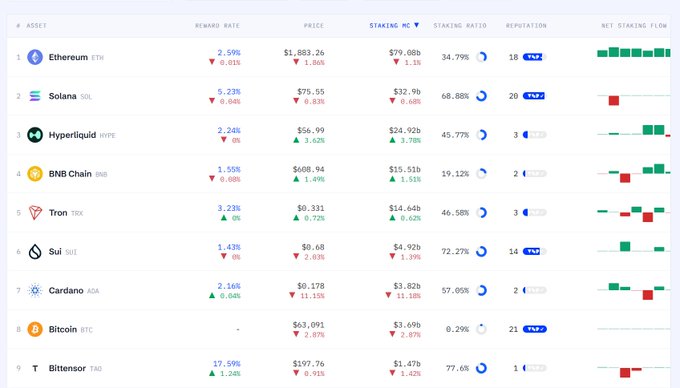Click the Ethereum logo icon
680x388 pixels.
[35, 57]
